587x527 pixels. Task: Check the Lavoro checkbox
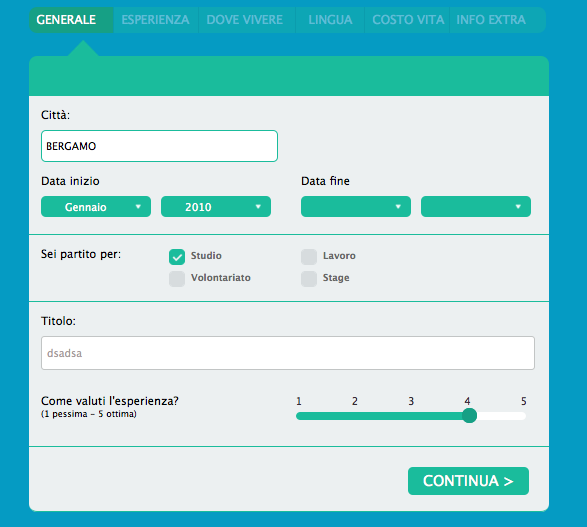tap(309, 257)
